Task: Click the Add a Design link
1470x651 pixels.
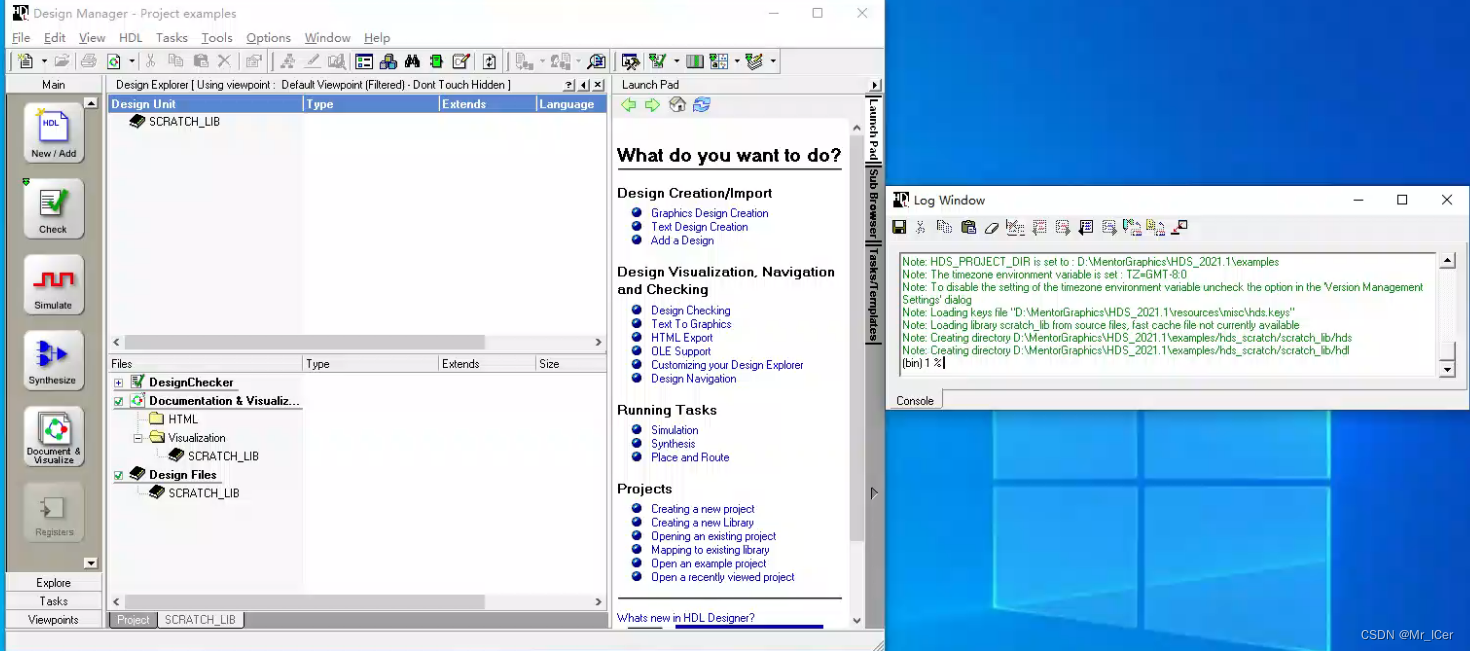Action: [682, 240]
